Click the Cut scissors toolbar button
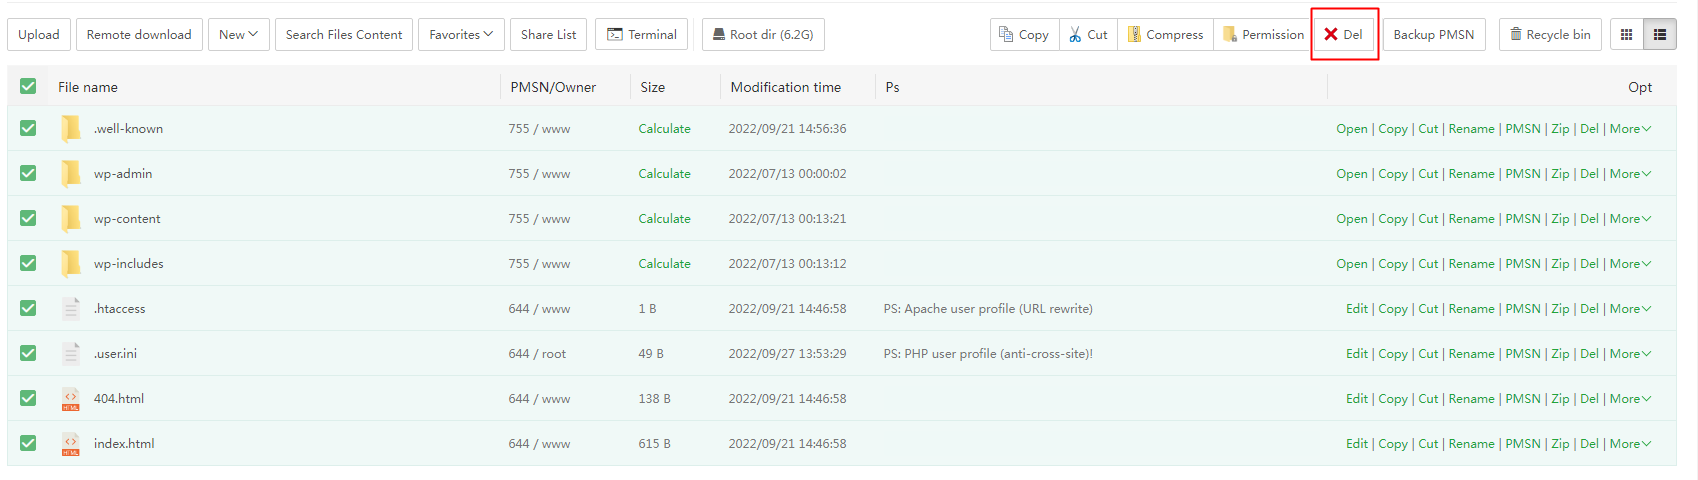Image resolution: width=1698 pixels, height=480 pixels. [1088, 35]
